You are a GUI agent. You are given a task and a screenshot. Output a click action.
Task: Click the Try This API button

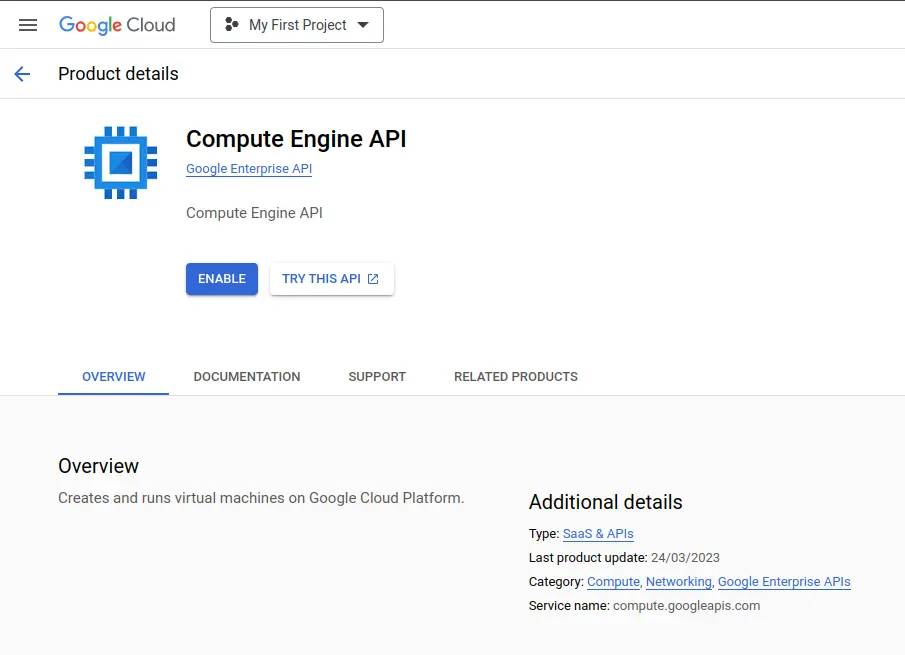pos(332,279)
